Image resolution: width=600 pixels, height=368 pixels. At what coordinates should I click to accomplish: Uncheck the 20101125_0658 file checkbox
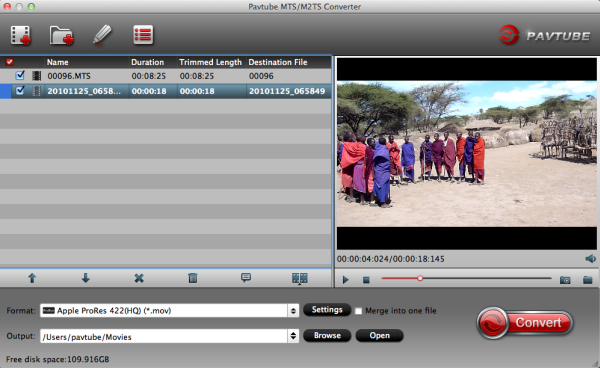(20, 91)
